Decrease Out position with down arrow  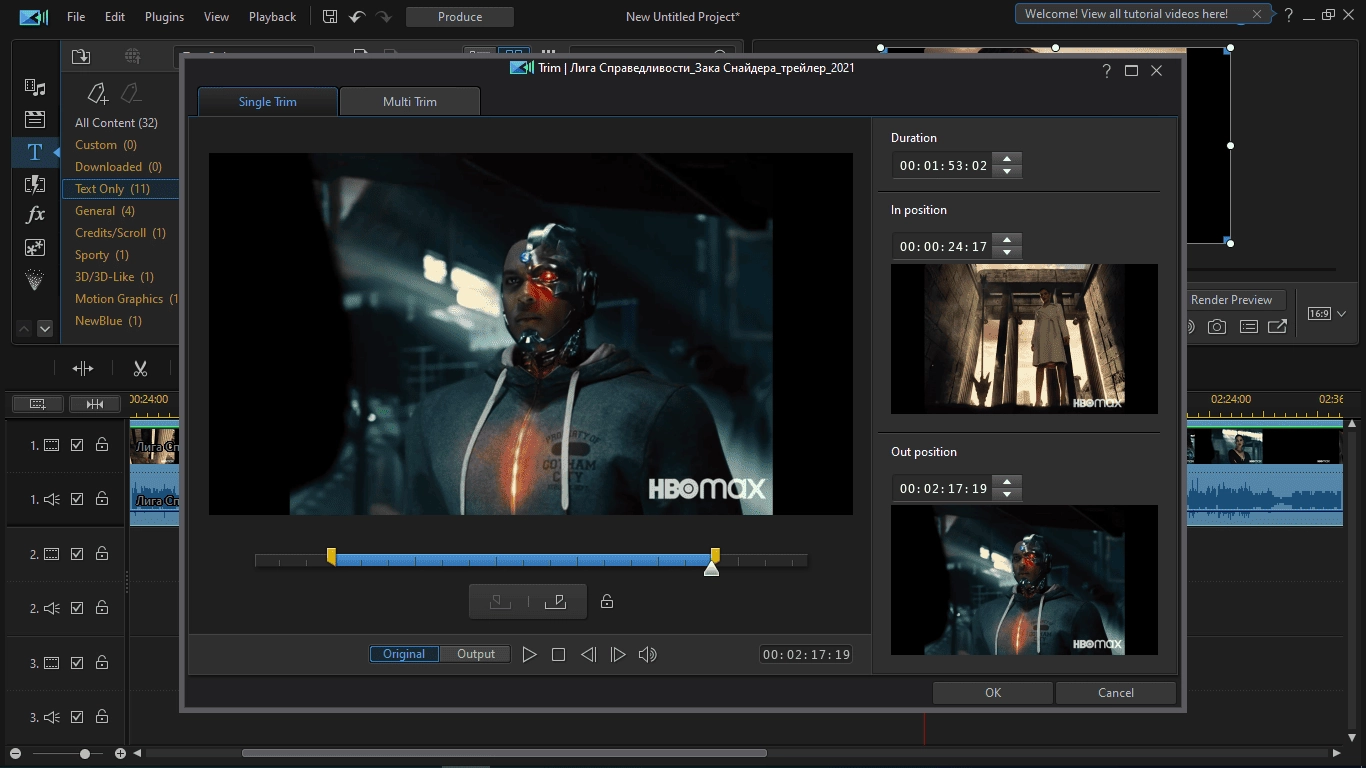1007,495
